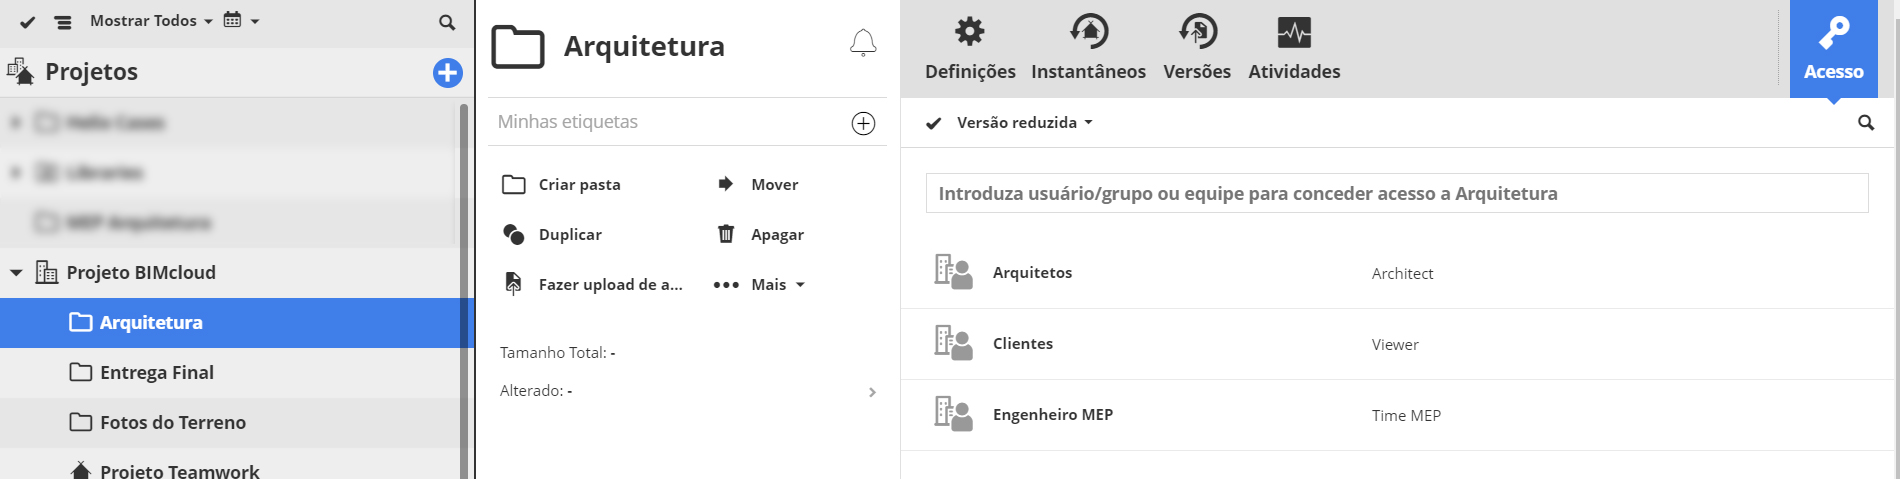
Task: Open the Mostrar Todos filter dropdown
Action: (x=151, y=21)
